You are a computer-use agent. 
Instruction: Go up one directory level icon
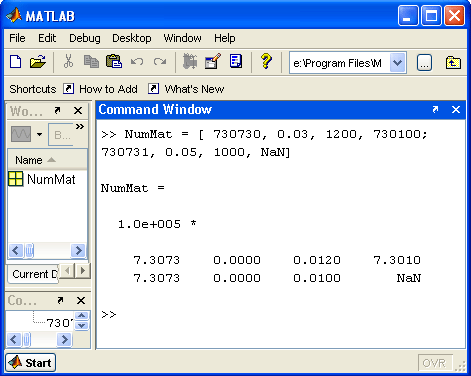pyautogui.click(x=453, y=63)
